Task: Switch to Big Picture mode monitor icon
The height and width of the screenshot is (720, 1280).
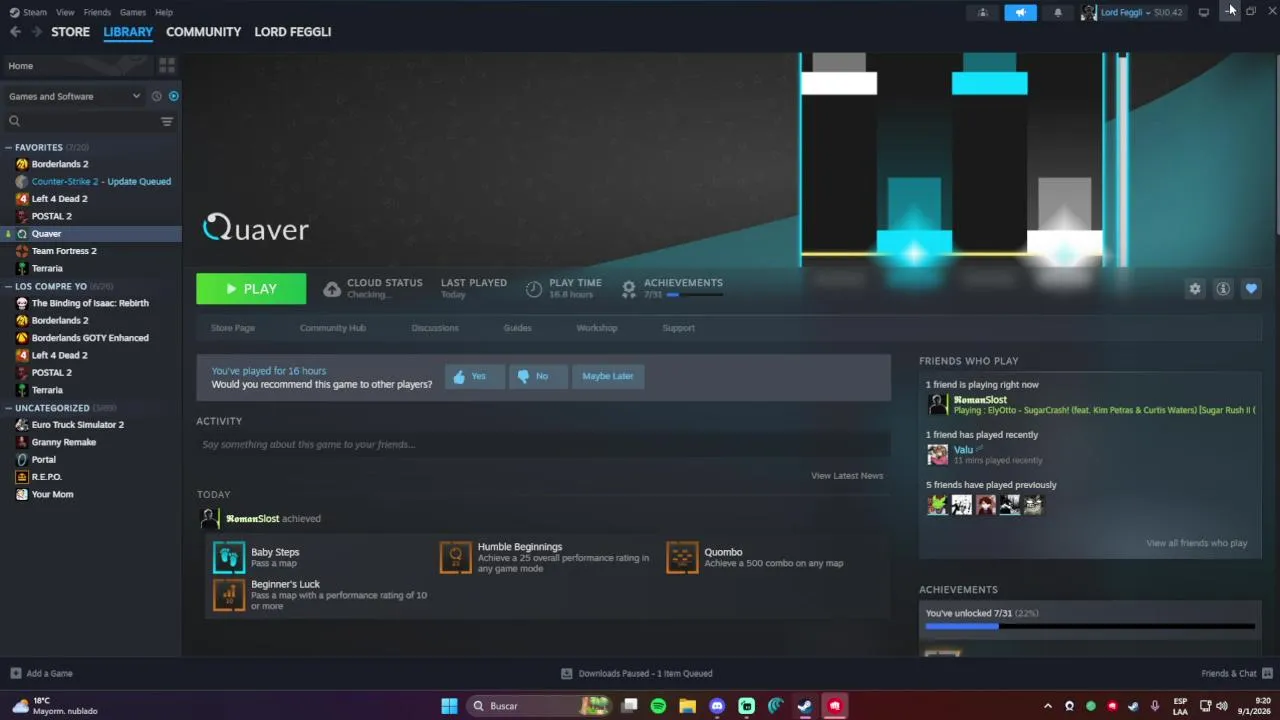Action: (1204, 12)
